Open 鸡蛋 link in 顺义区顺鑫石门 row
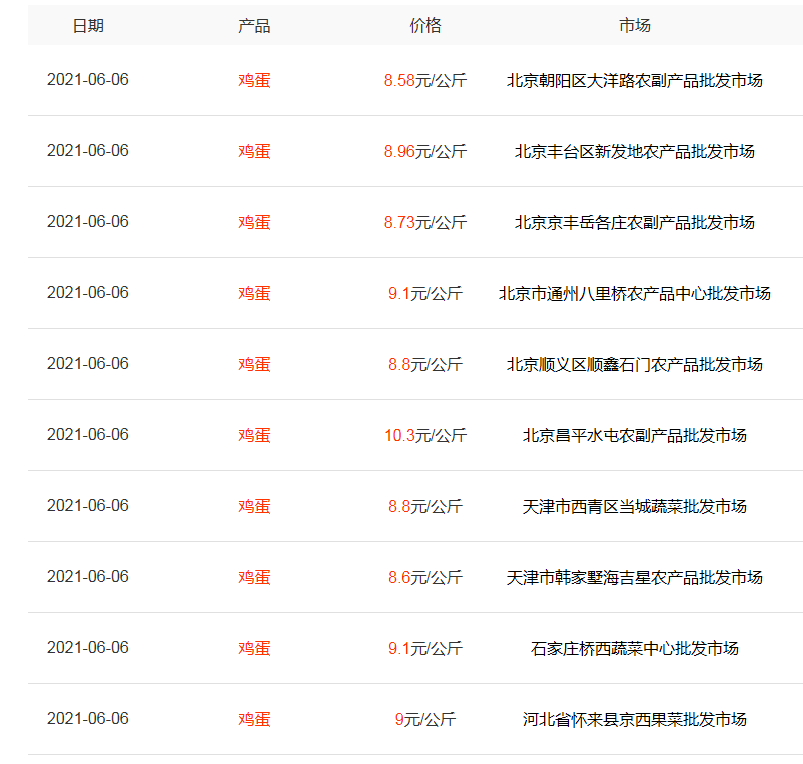 pyautogui.click(x=254, y=365)
